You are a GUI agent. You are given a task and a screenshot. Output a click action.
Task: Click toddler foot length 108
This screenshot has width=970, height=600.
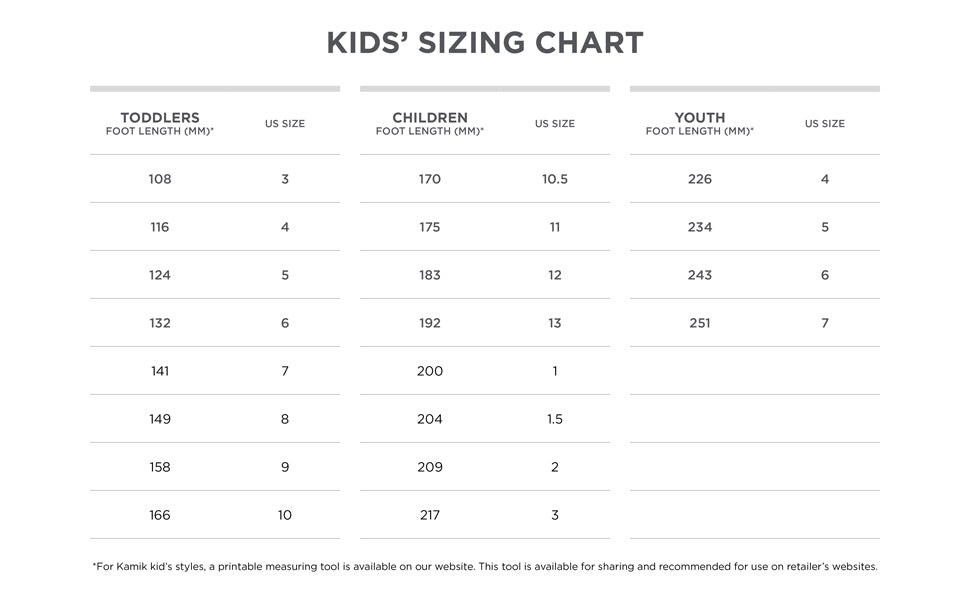(160, 179)
